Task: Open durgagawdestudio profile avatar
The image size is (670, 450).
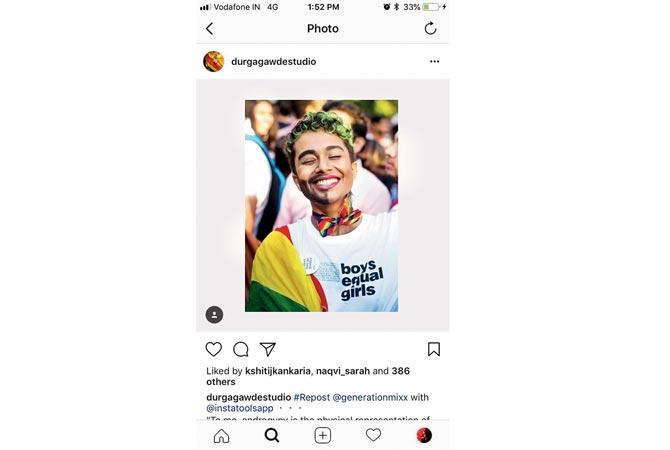Action: coord(214,62)
